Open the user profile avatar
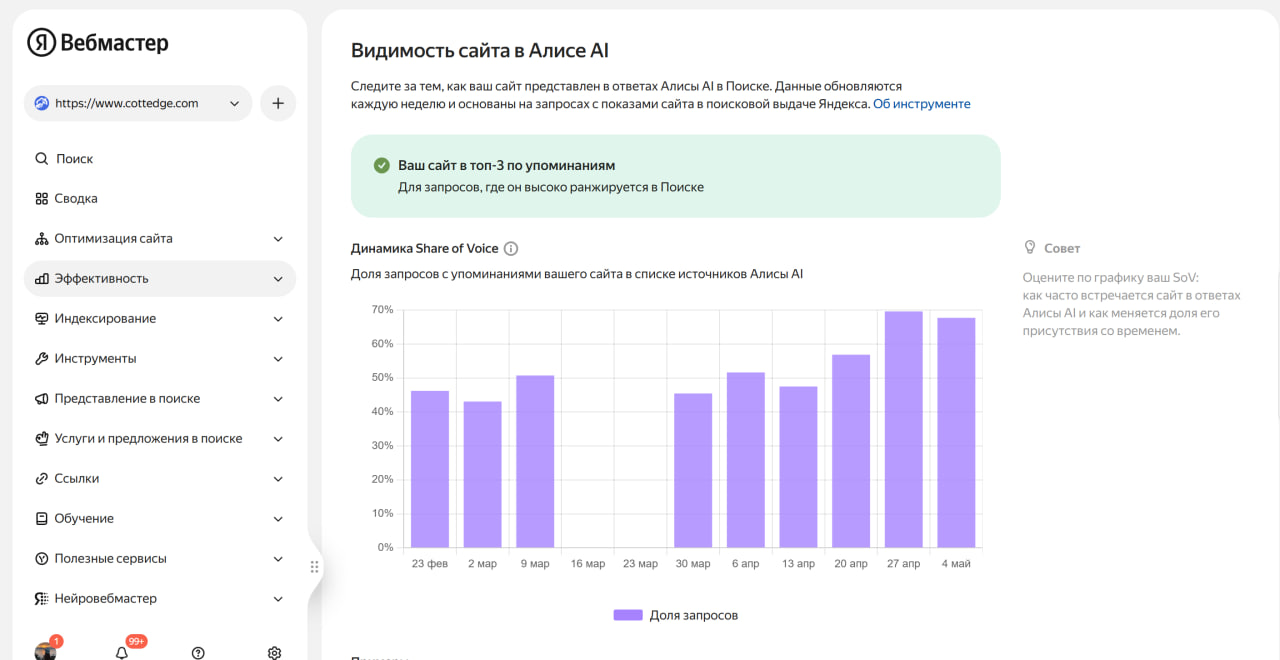 coord(45,652)
